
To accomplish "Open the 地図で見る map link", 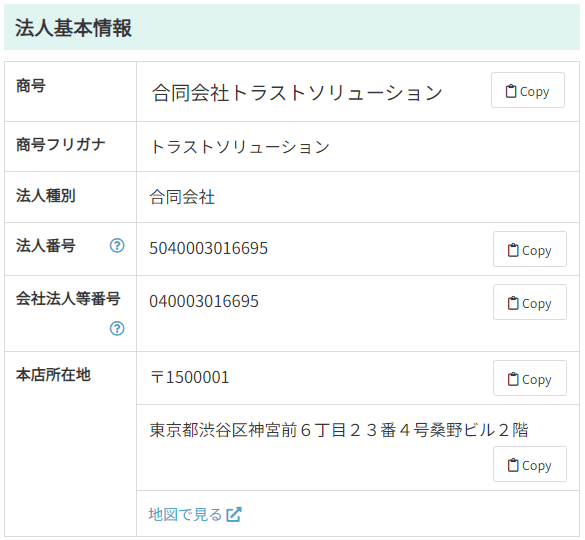I will click(195, 514).
